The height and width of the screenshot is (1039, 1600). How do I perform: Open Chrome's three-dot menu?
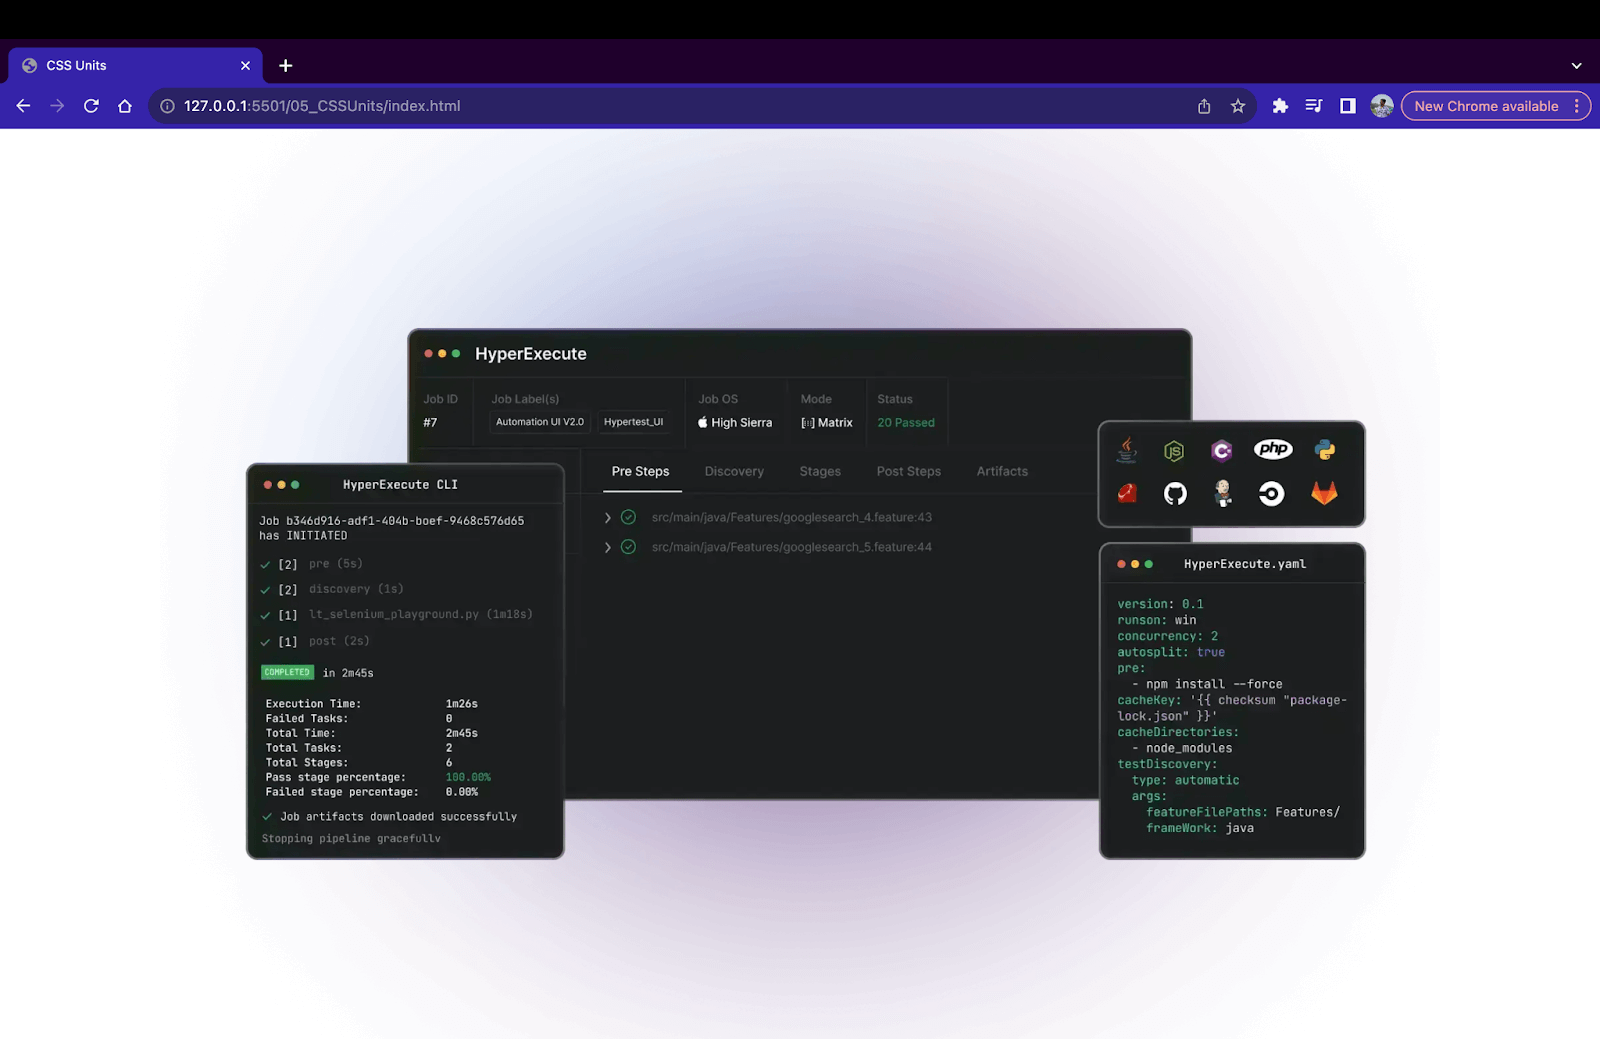[x=1577, y=106]
